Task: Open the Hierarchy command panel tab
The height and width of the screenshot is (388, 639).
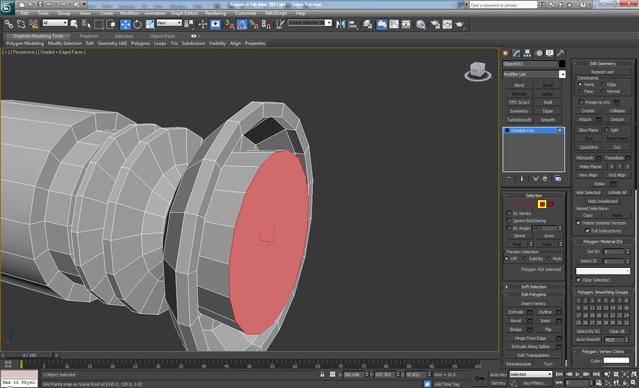Action: [x=528, y=53]
